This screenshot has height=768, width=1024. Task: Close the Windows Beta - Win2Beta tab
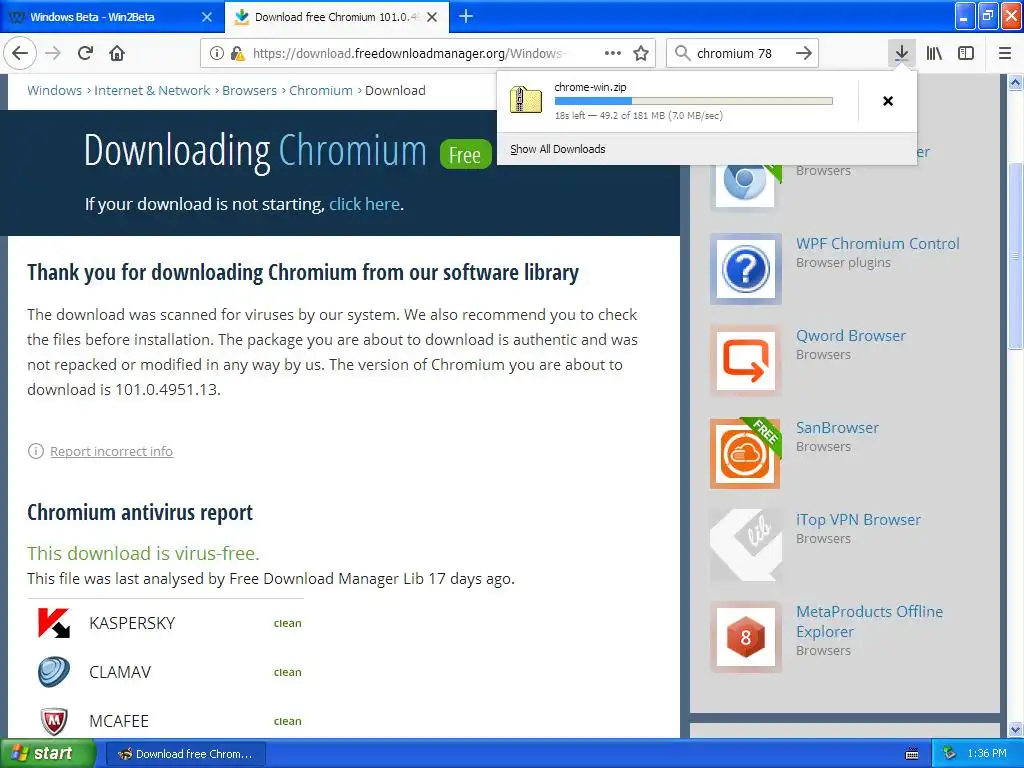point(206,17)
